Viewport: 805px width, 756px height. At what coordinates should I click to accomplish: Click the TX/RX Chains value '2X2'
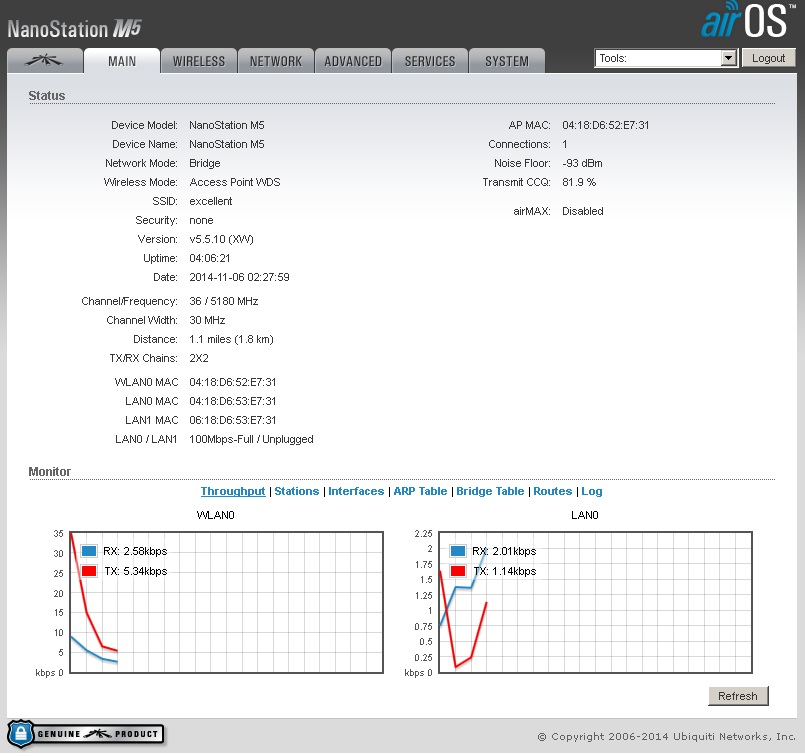pos(199,358)
